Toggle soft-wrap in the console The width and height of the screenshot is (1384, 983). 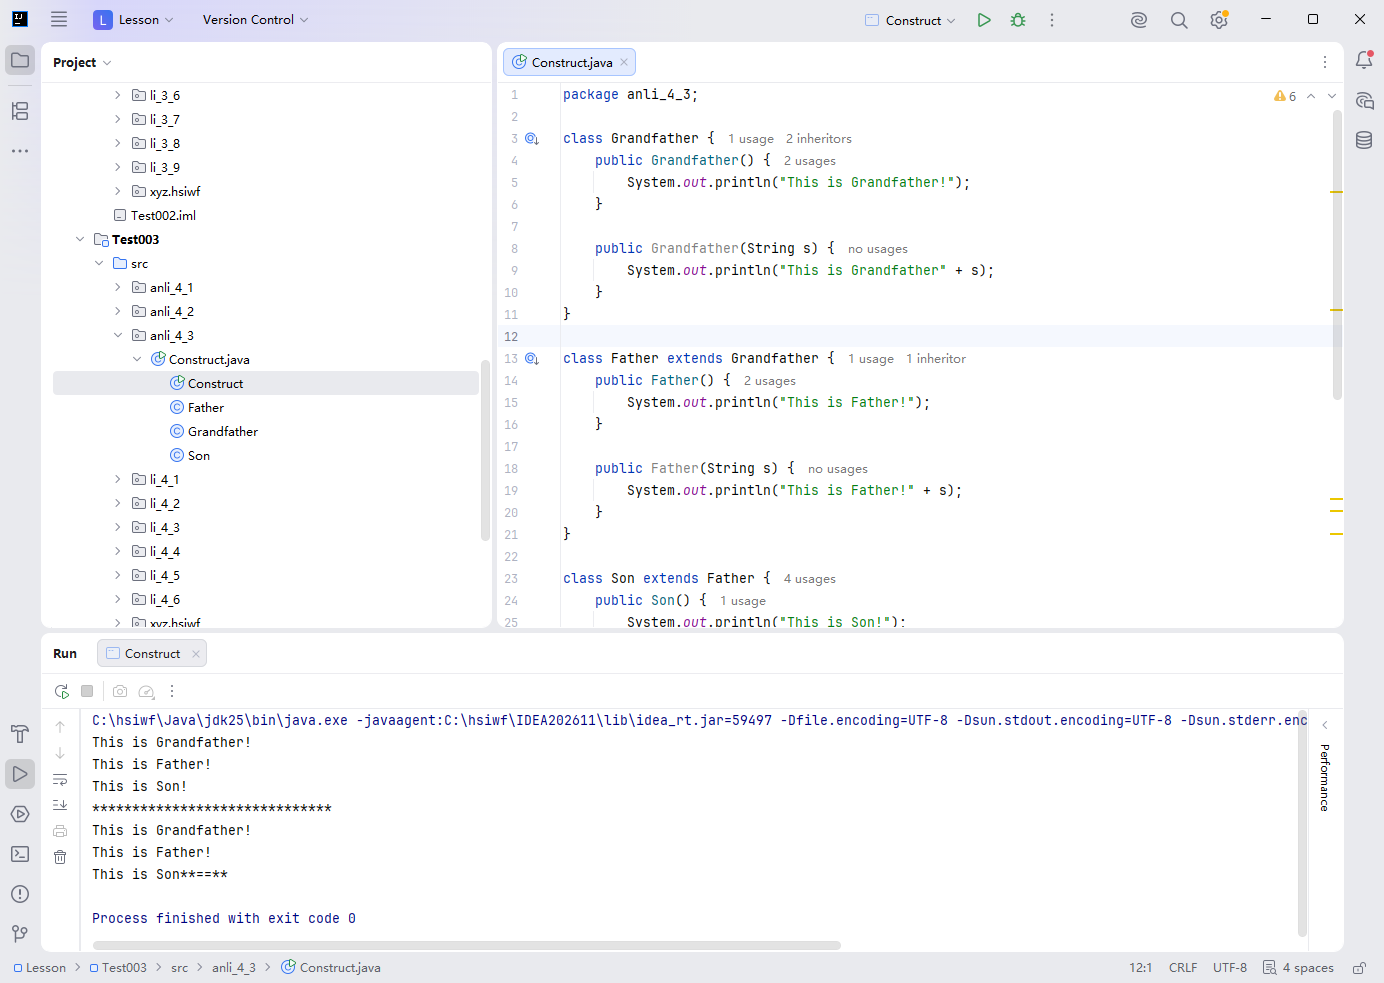pyautogui.click(x=60, y=779)
